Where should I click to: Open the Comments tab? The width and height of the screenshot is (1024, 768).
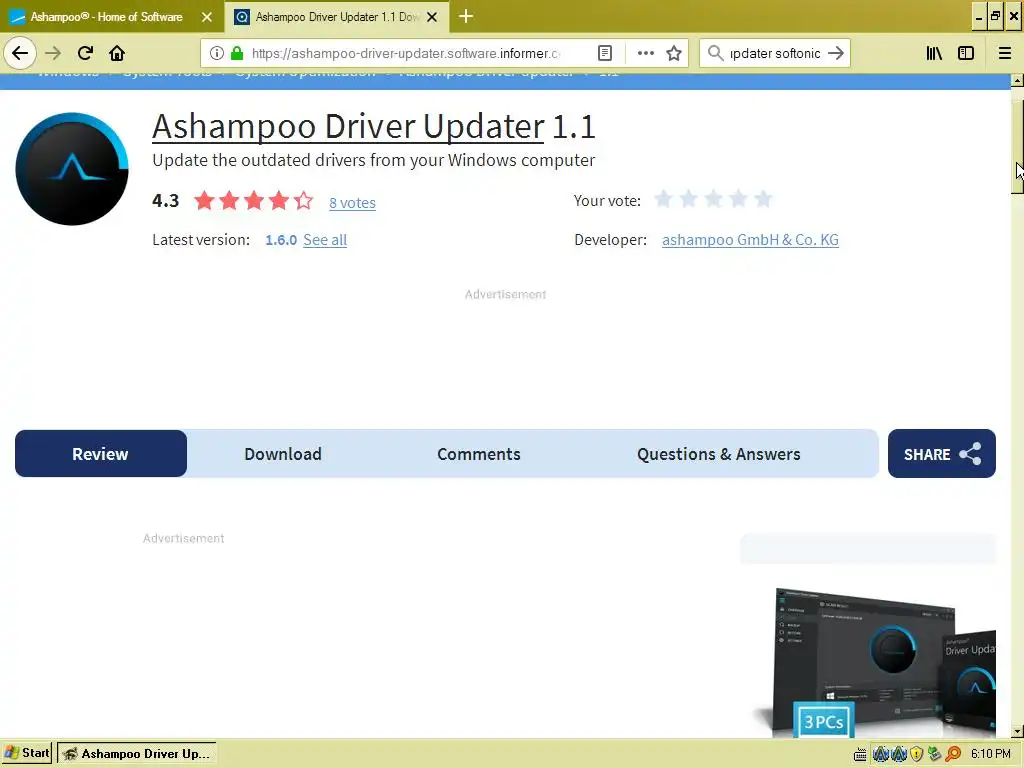tap(479, 454)
